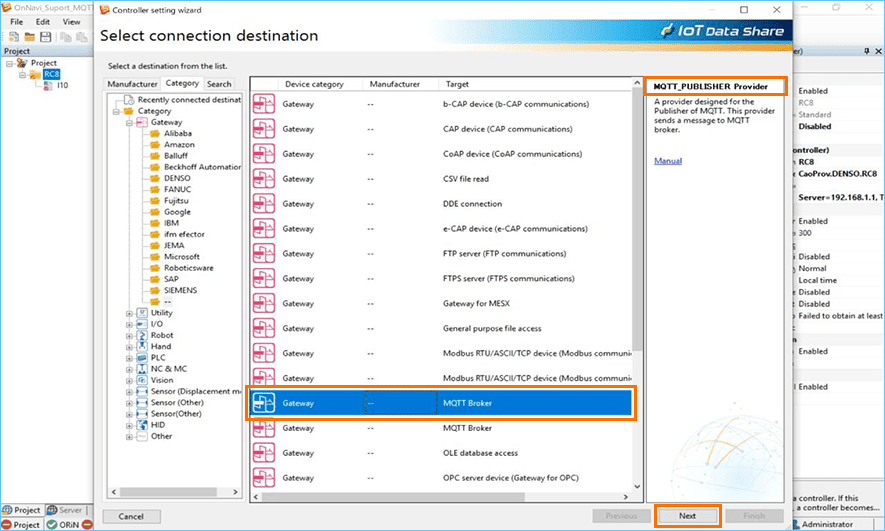This screenshot has height=531, width=885.
Task: Expand the HID tree node
Action: (x=129, y=425)
